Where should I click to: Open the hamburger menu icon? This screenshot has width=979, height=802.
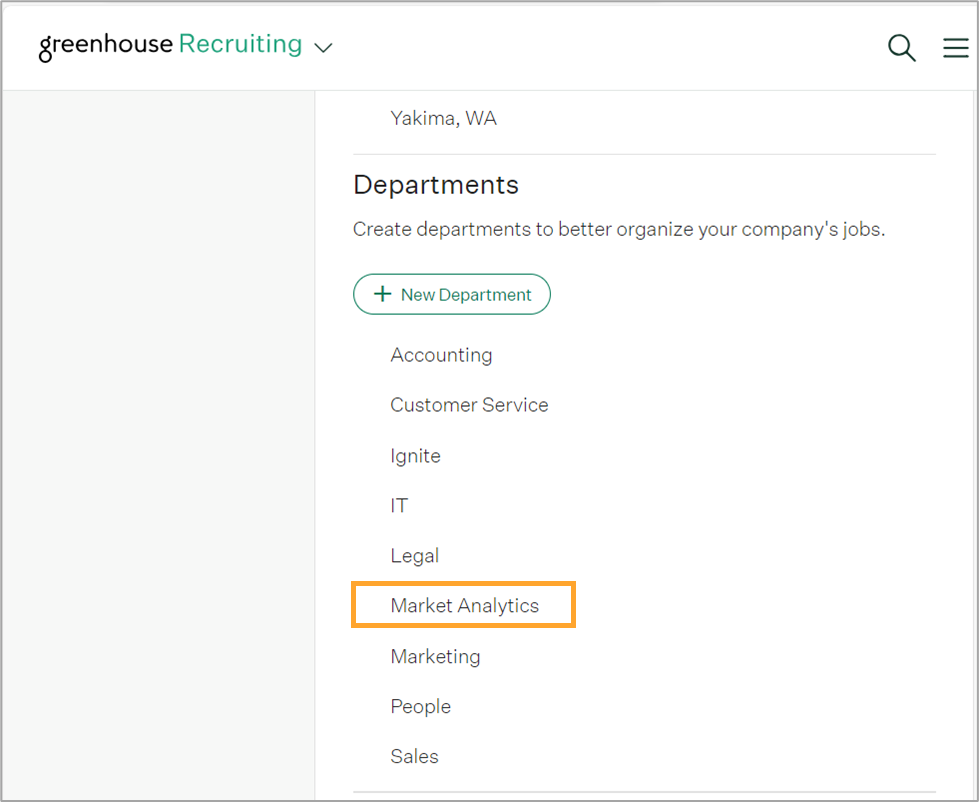(955, 47)
